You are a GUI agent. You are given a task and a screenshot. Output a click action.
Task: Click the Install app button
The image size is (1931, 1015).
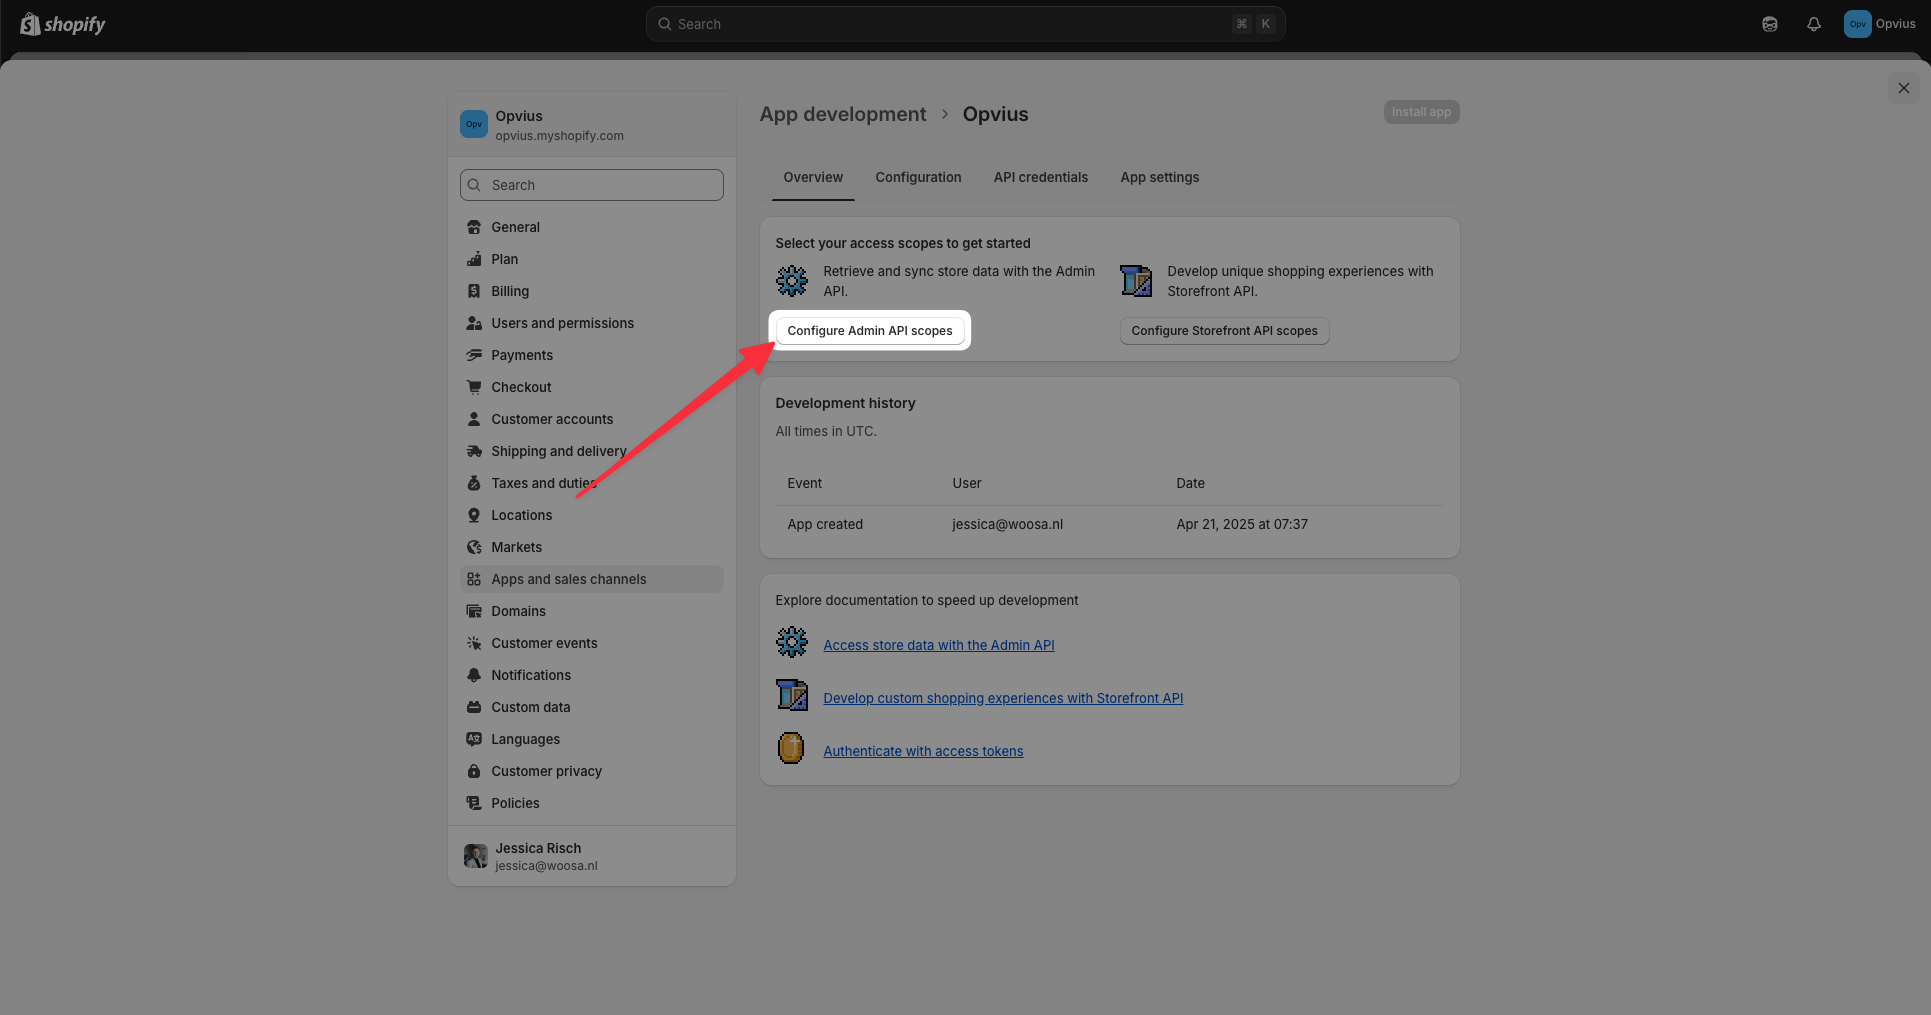tap(1421, 112)
